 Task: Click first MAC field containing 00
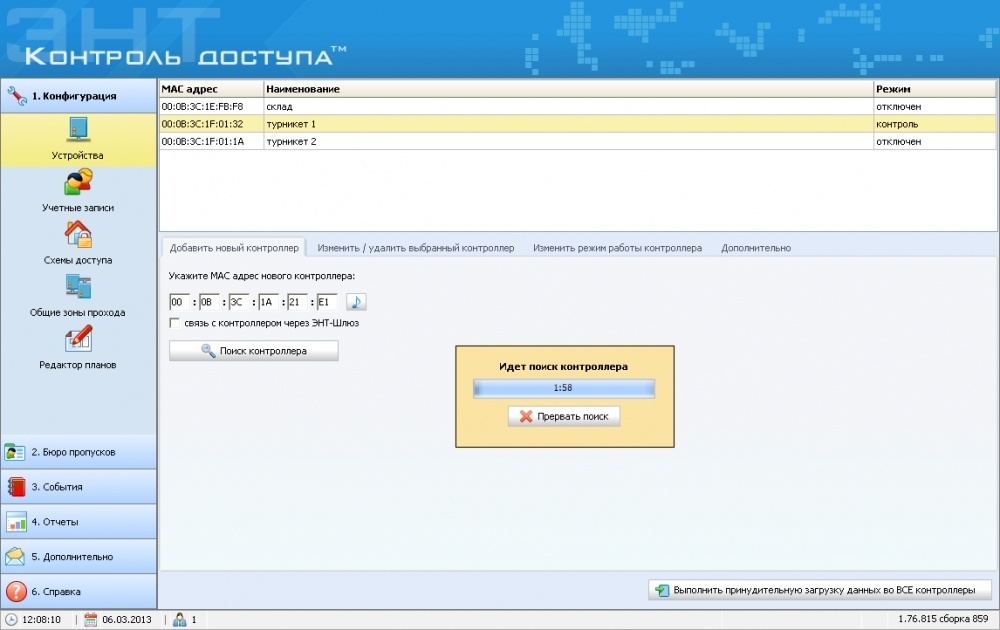tap(179, 302)
